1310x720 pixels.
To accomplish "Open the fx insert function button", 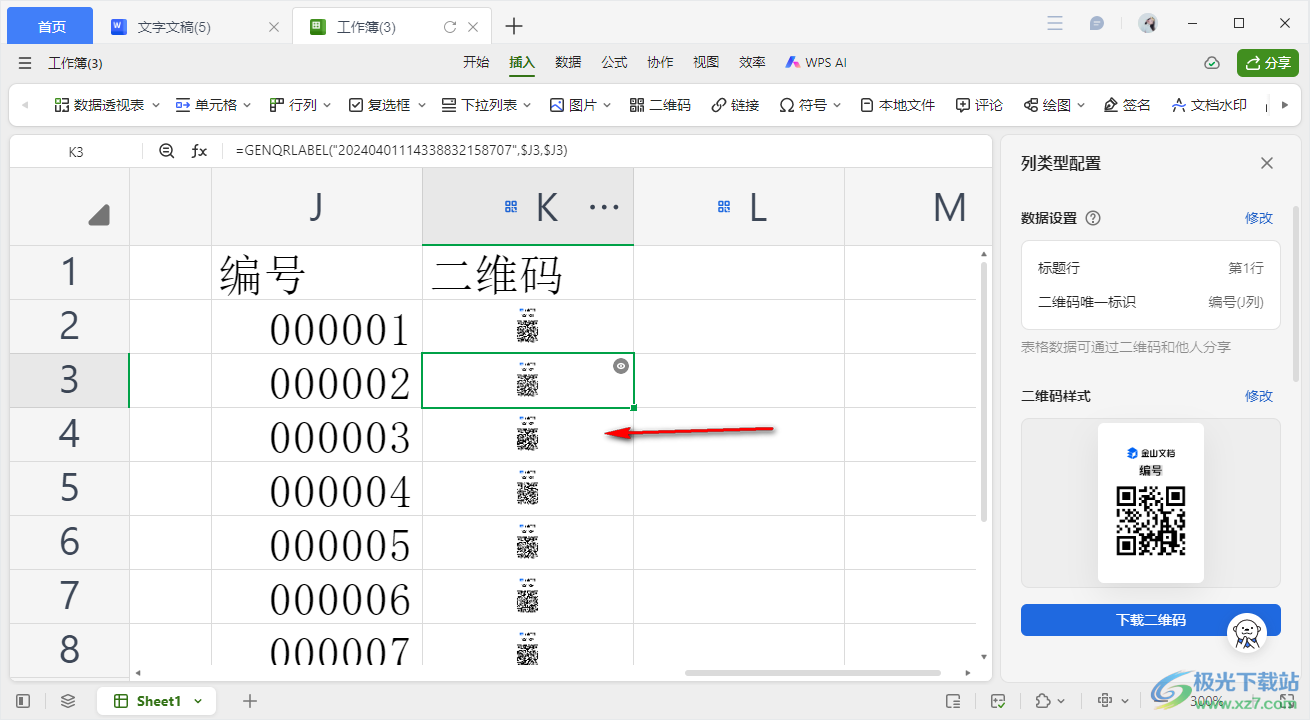I will pyautogui.click(x=199, y=151).
